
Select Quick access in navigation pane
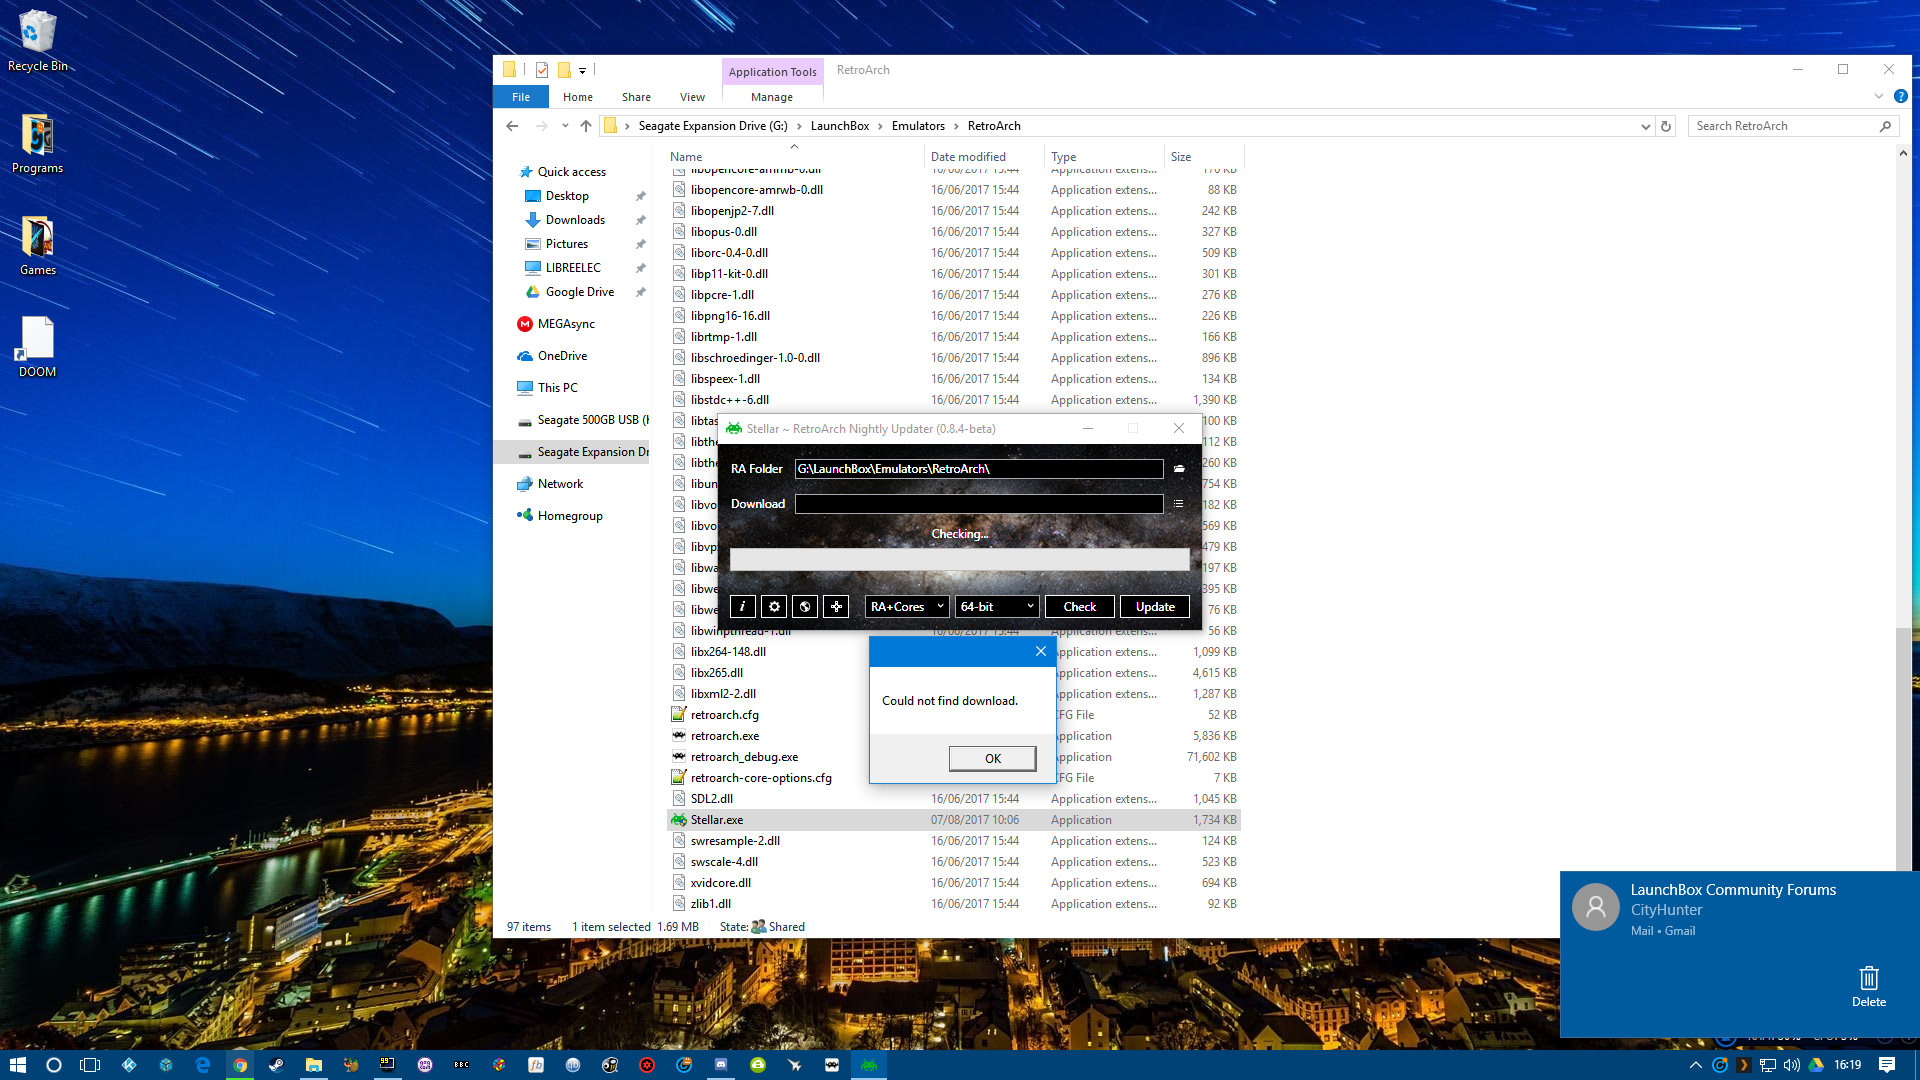[x=571, y=172]
